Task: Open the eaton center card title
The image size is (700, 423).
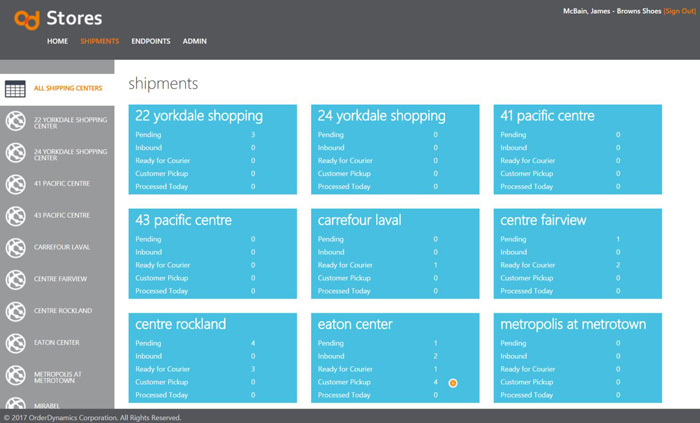Action: pos(355,324)
